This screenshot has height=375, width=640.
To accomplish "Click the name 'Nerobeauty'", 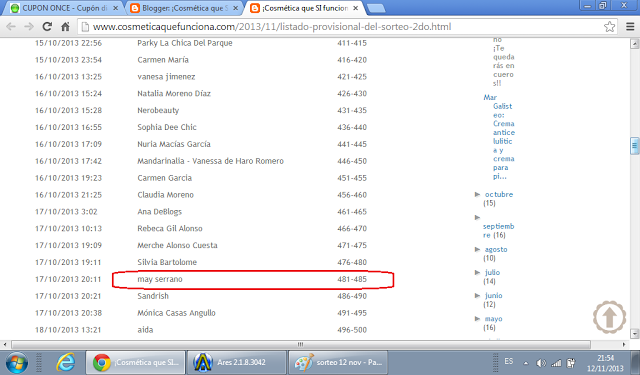I will 158,110.
